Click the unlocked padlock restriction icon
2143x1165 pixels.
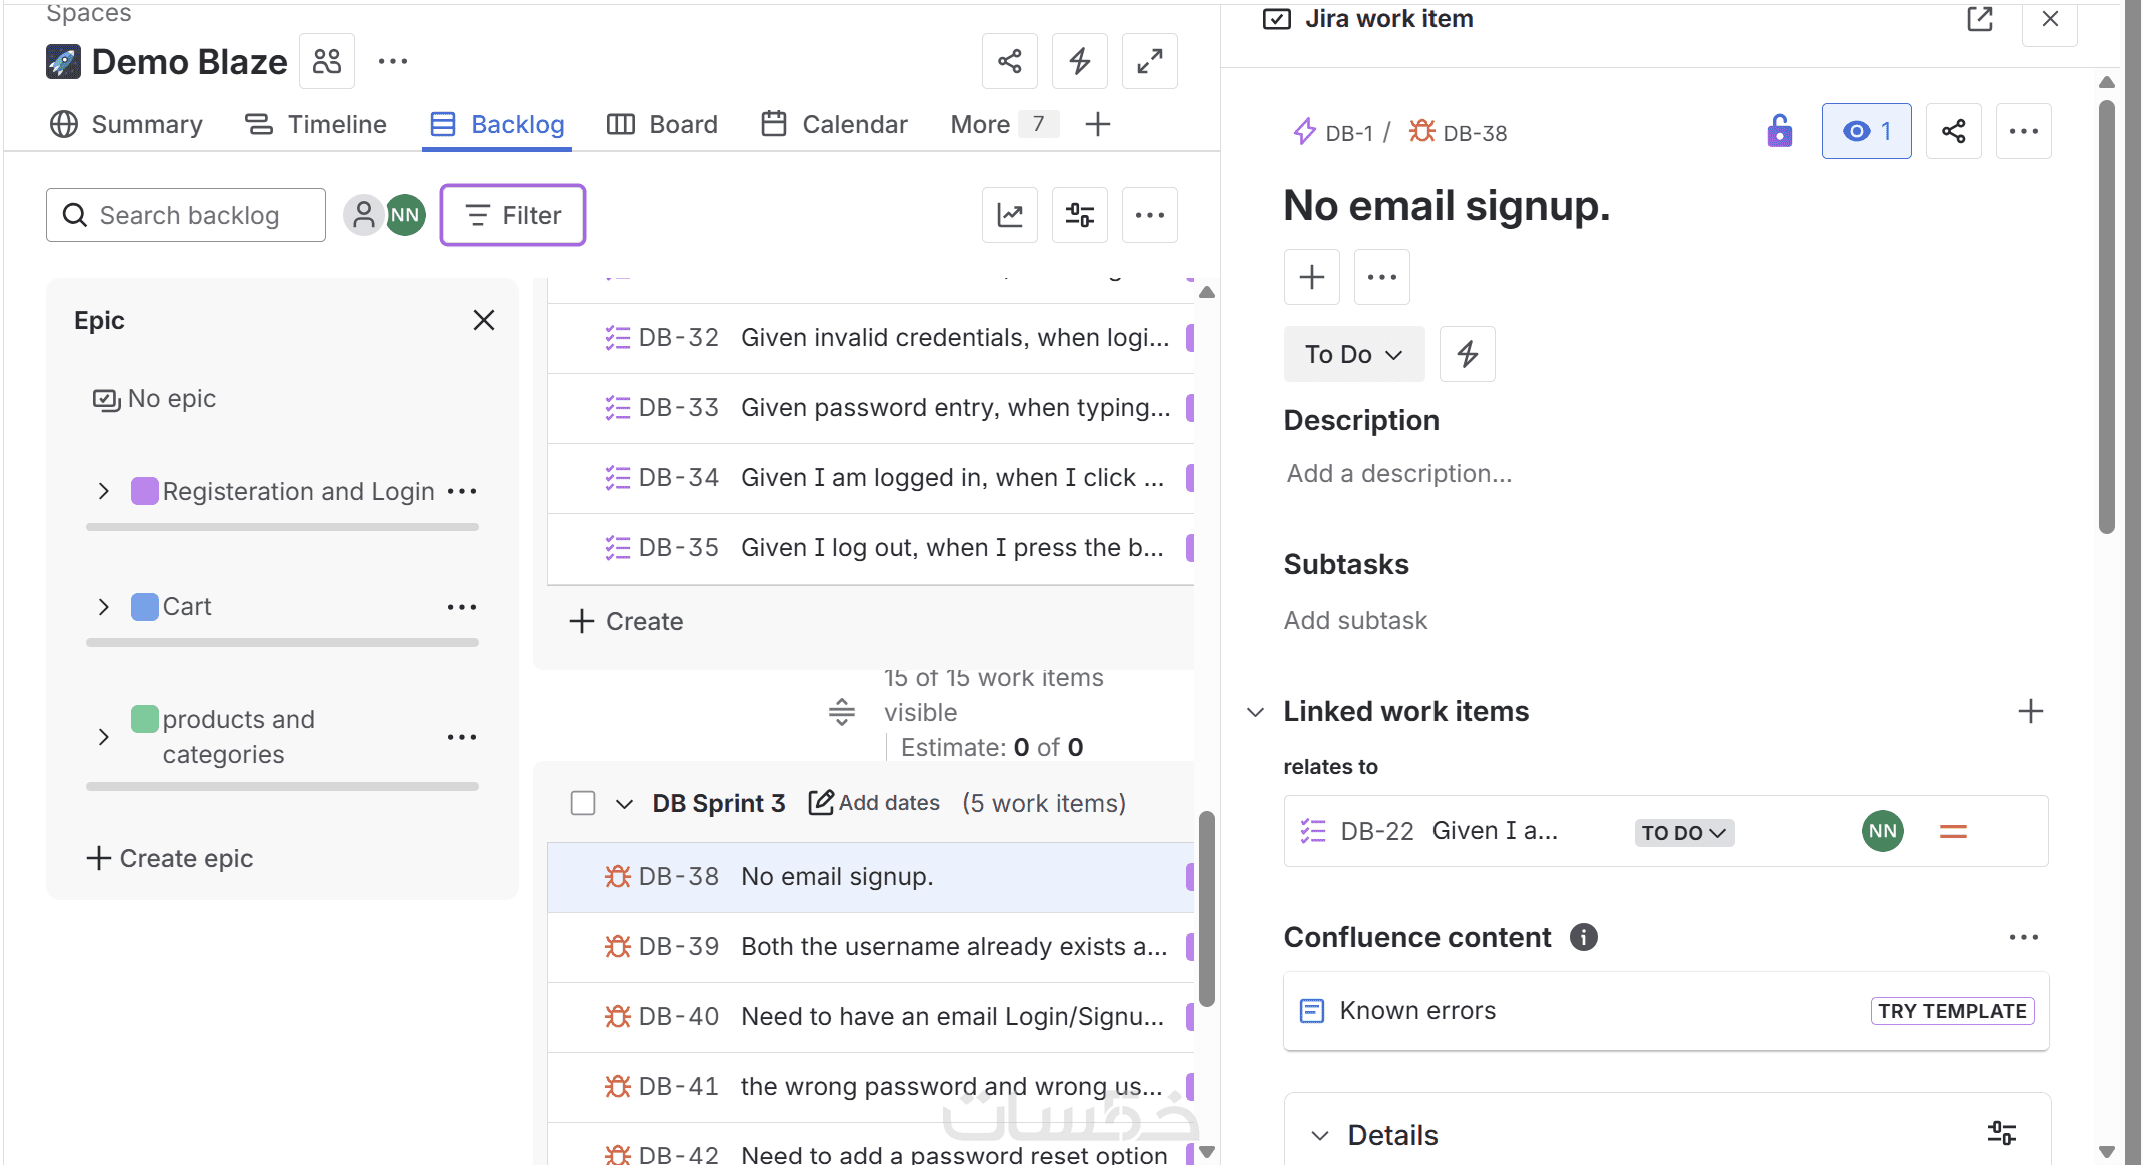1779,131
